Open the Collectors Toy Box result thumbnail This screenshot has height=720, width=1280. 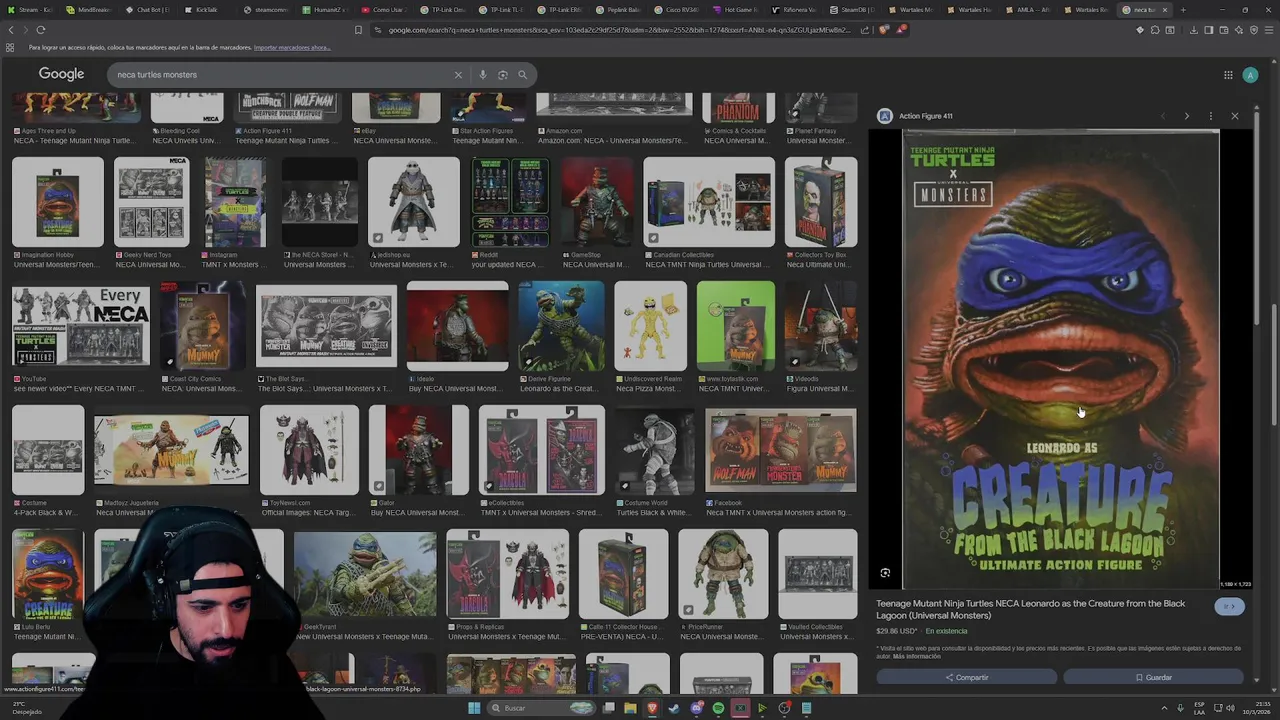tap(821, 202)
